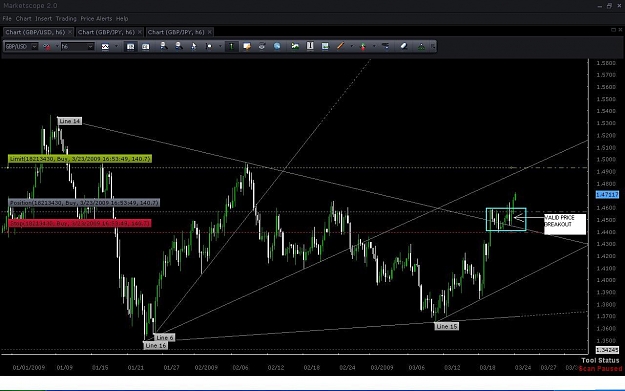
Task: Click the yellow note label icon
Action: point(247,47)
